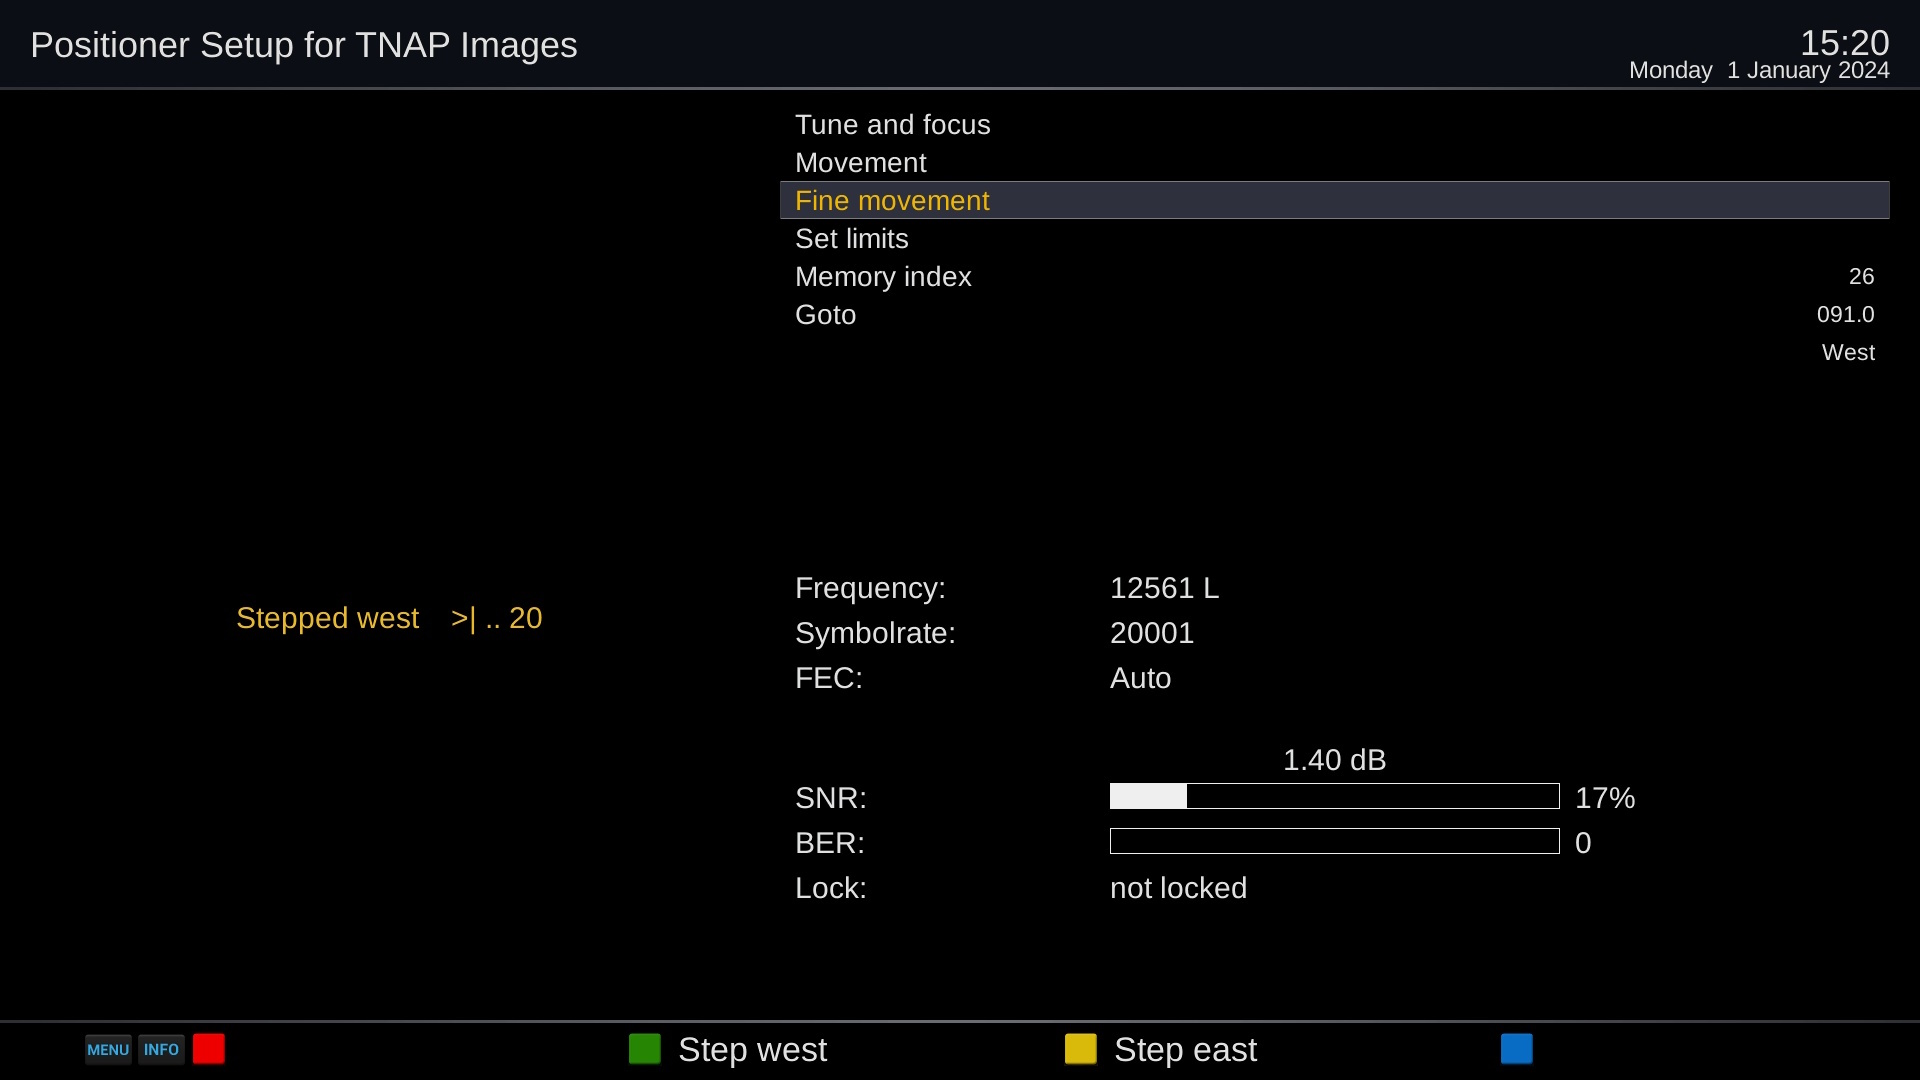Screen dimensions: 1920x1080
Task: Click the Frequency: label
Action: (870, 588)
